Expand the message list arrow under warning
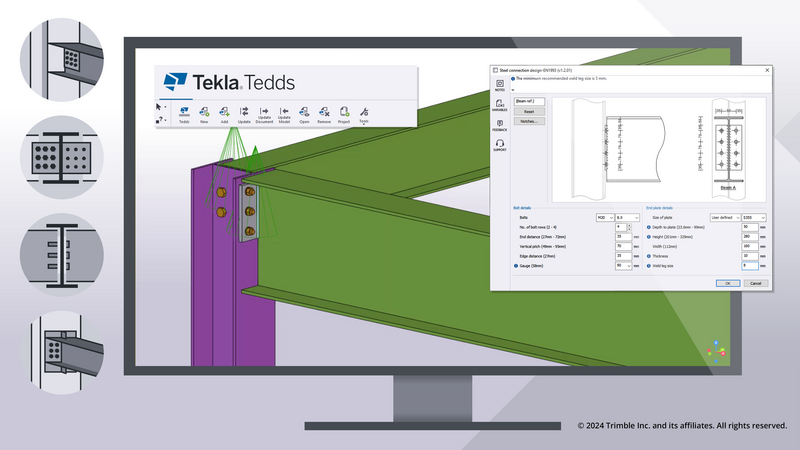The height and width of the screenshot is (450, 800). (513, 90)
